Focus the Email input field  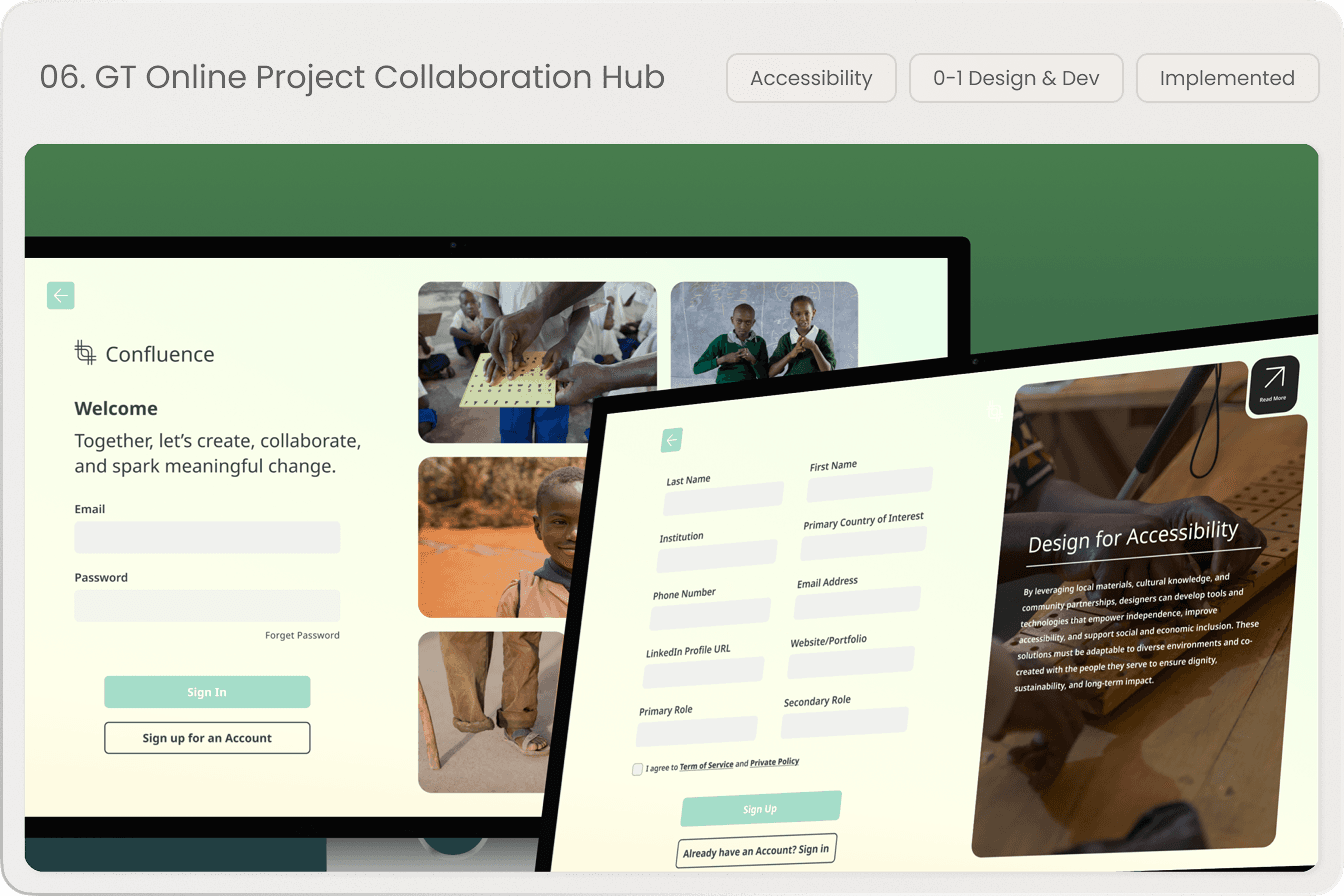[207, 537]
